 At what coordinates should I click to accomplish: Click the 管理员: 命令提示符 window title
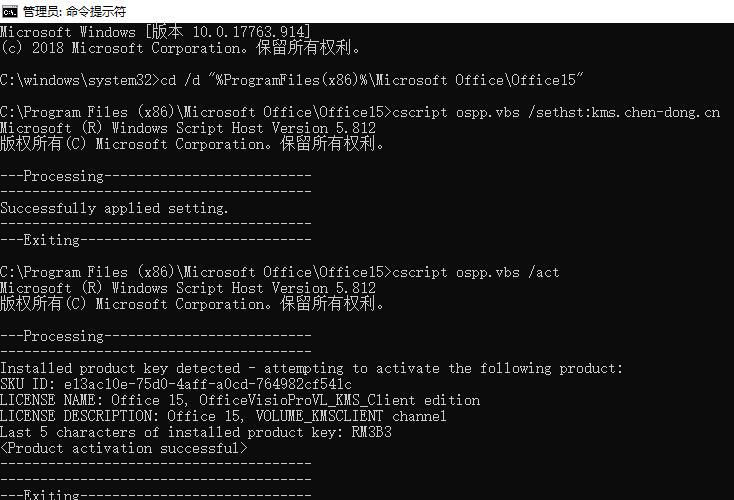(74, 11)
